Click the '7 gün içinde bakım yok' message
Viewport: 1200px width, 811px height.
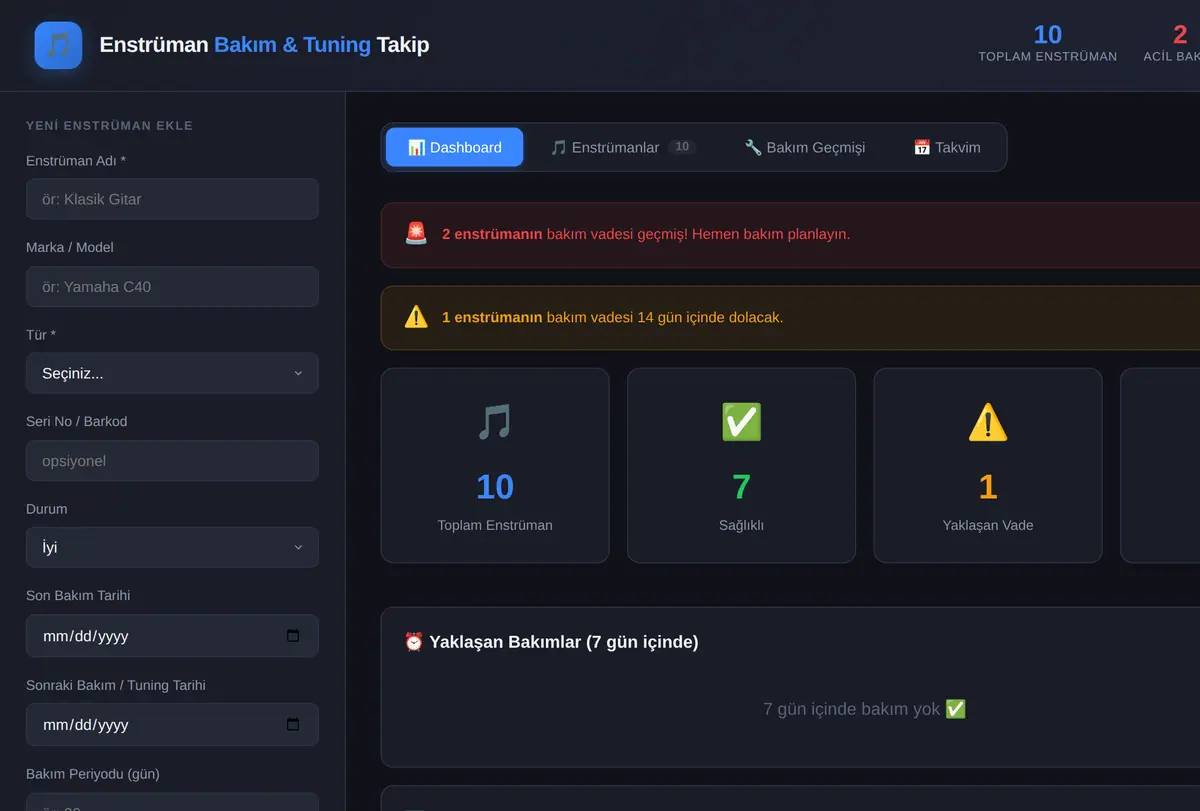(x=864, y=709)
